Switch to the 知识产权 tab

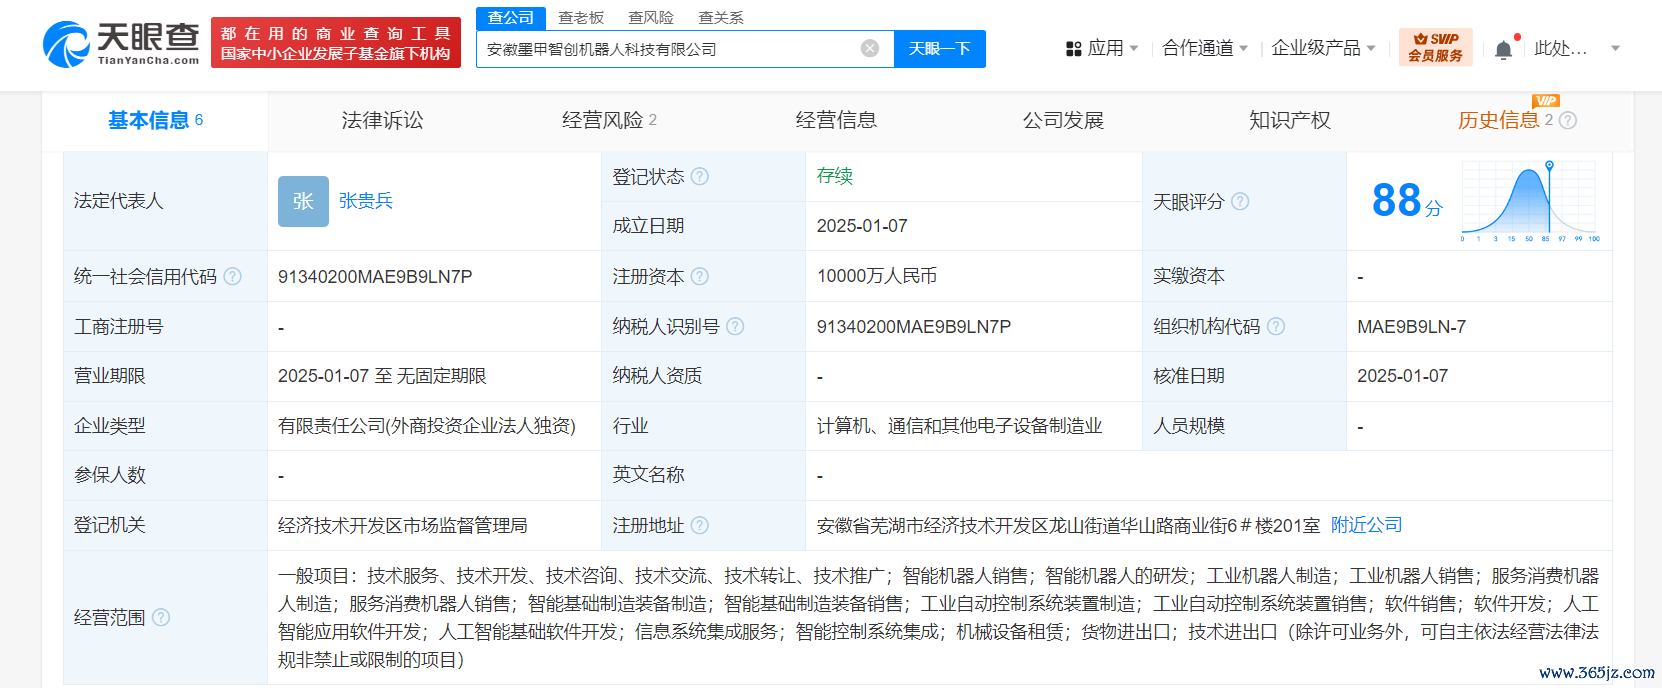(1290, 120)
